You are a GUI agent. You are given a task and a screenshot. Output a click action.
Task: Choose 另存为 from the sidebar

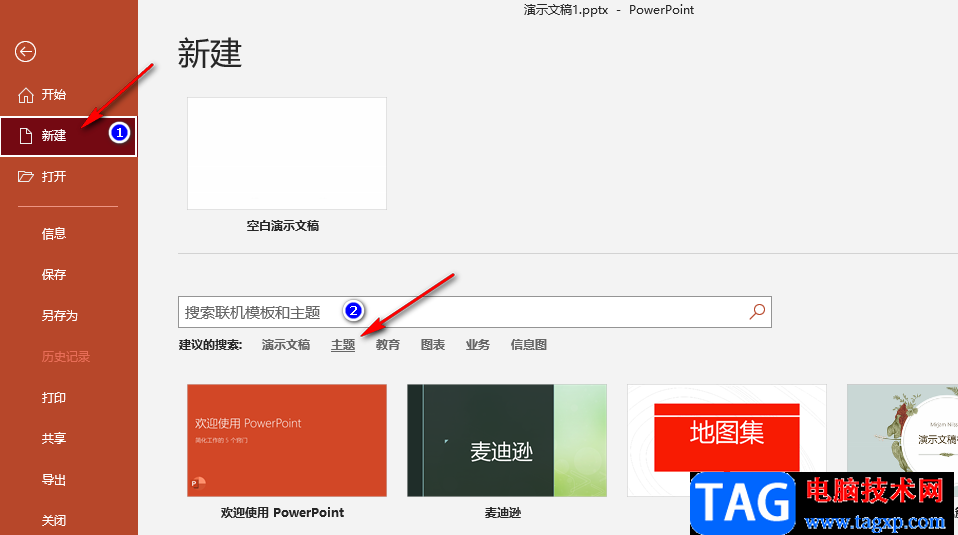[x=59, y=315]
